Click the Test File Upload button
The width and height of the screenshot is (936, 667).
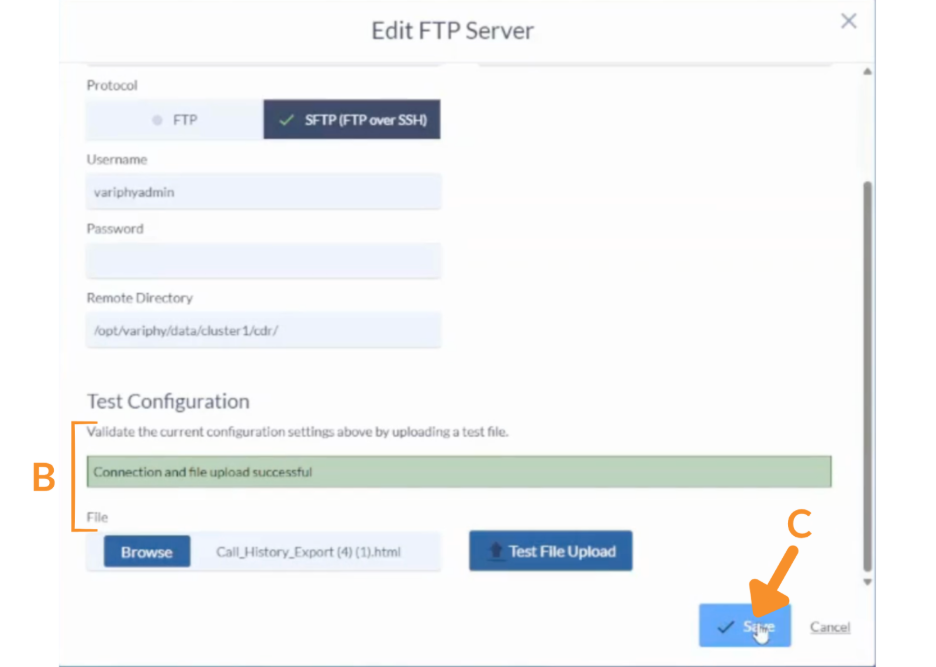coord(551,551)
